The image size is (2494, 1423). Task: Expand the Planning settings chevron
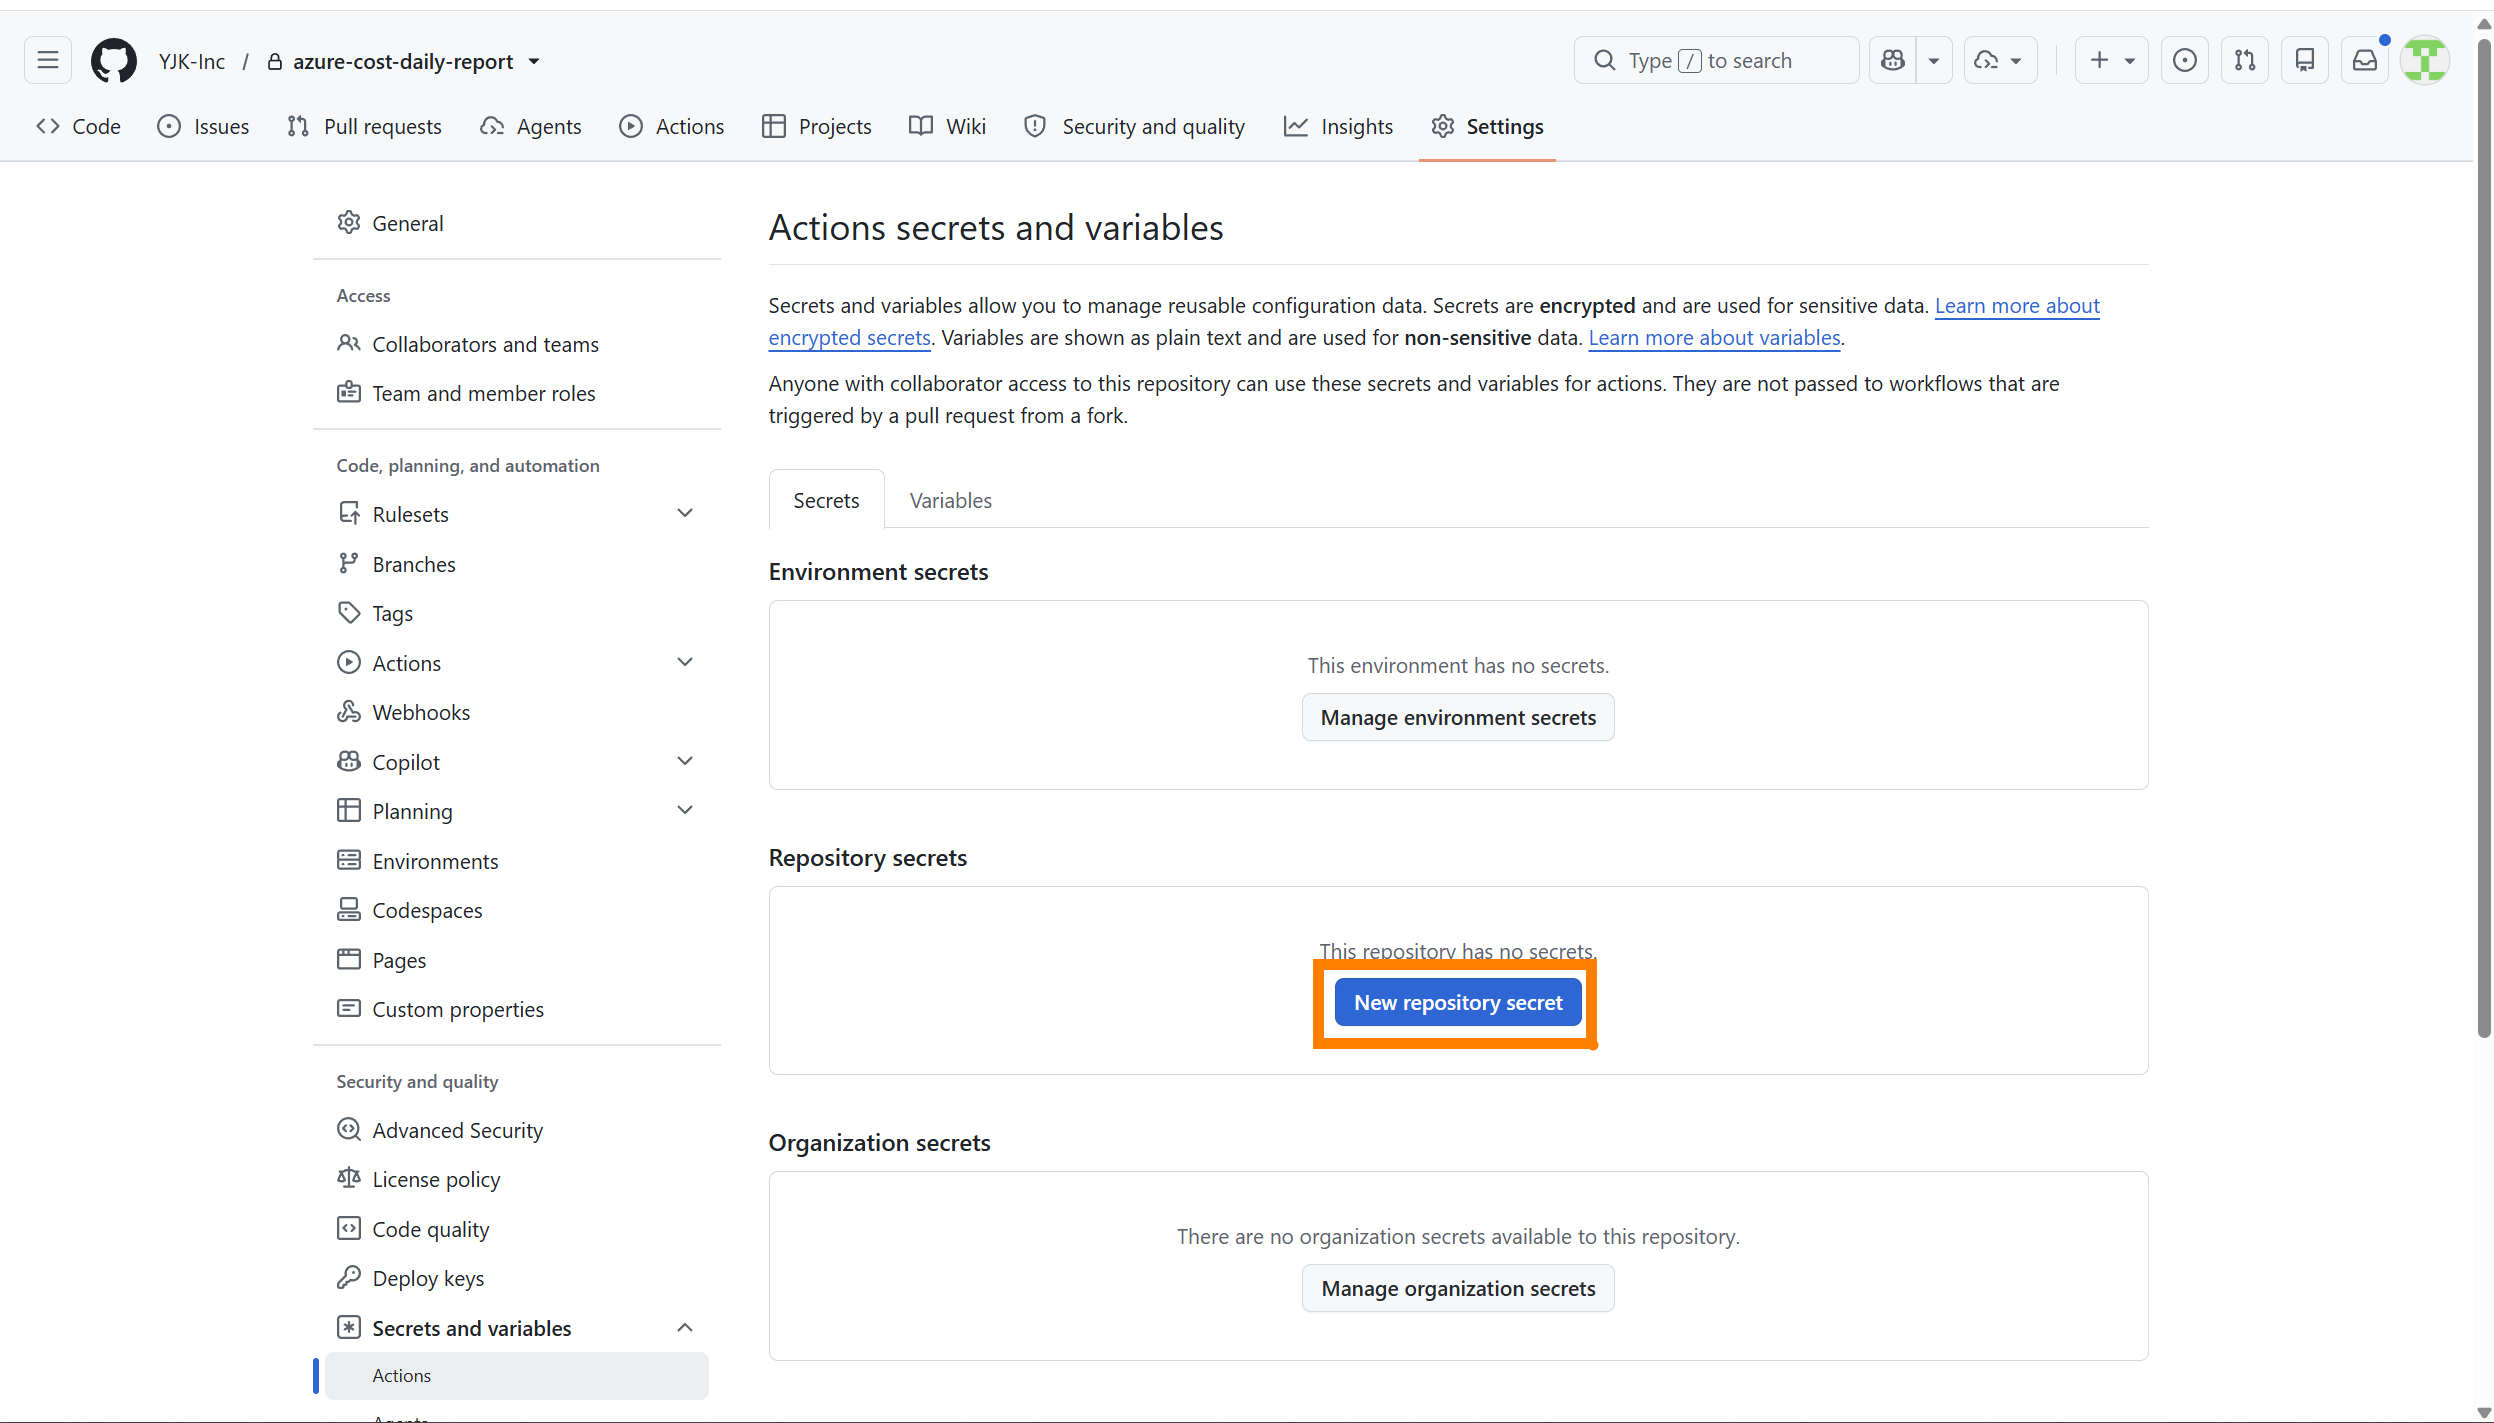click(685, 811)
